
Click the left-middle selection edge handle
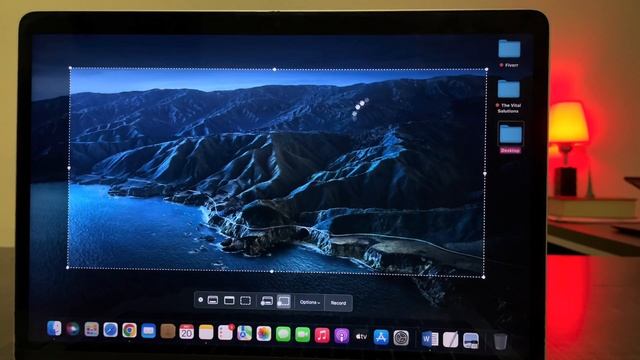coord(69,168)
